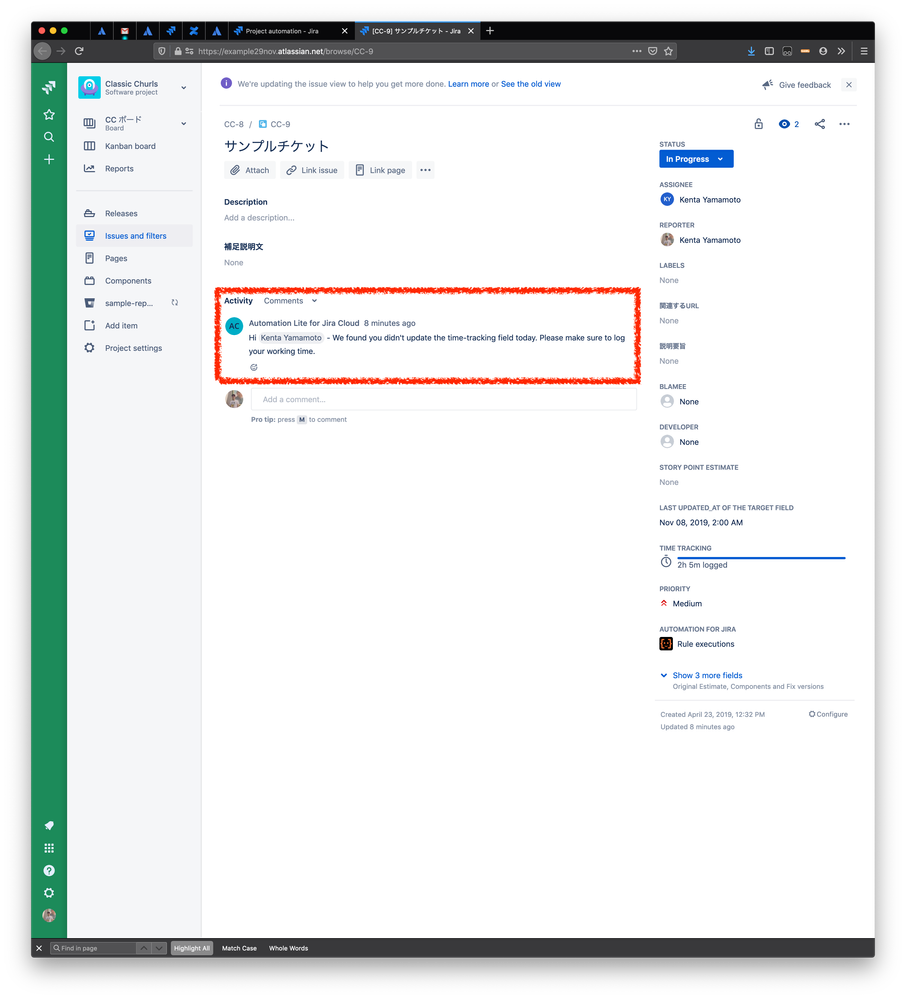Screen dimensions: 906x999
Task: Click the Link page button
Action: click(x=380, y=170)
